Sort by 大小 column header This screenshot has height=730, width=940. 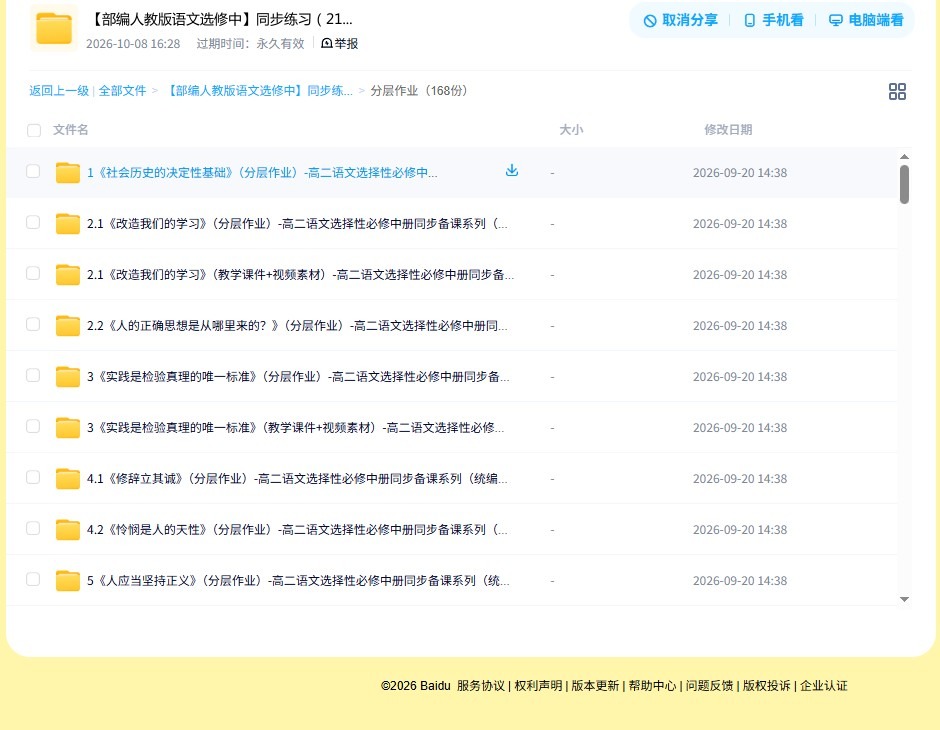click(x=571, y=130)
